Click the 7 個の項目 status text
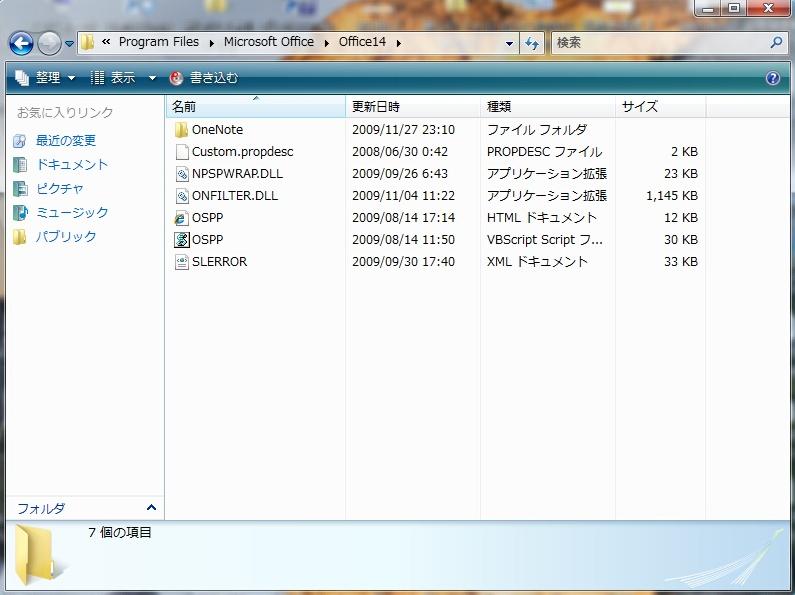The image size is (795, 595). (x=120, y=532)
